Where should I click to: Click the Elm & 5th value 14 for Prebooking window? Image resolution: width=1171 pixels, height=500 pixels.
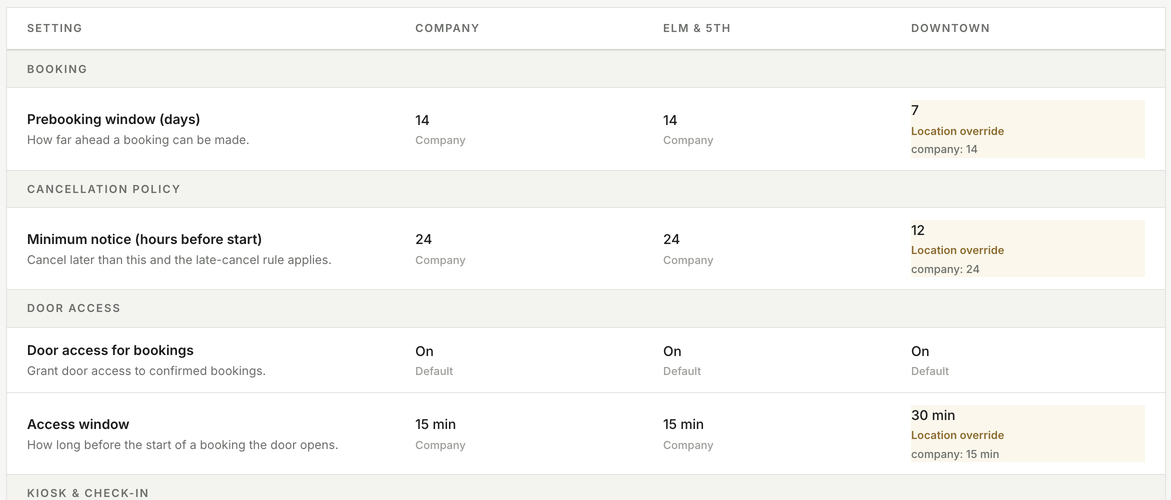click(x=670, y=120)
